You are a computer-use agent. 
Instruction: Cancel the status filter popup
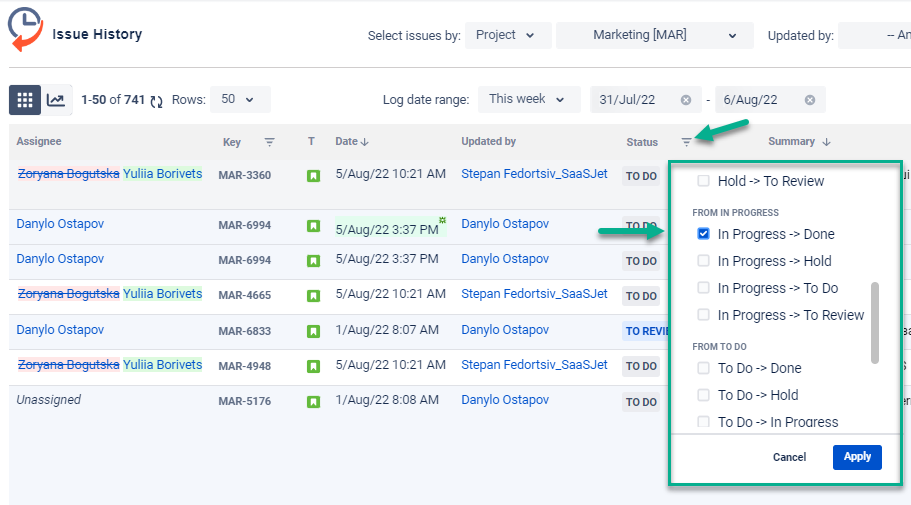[x=789, y=457]
